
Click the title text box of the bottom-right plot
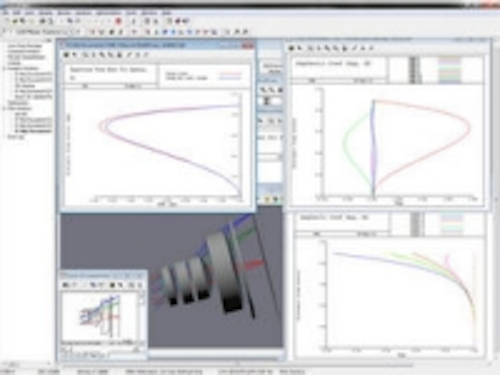coord(343,221)
